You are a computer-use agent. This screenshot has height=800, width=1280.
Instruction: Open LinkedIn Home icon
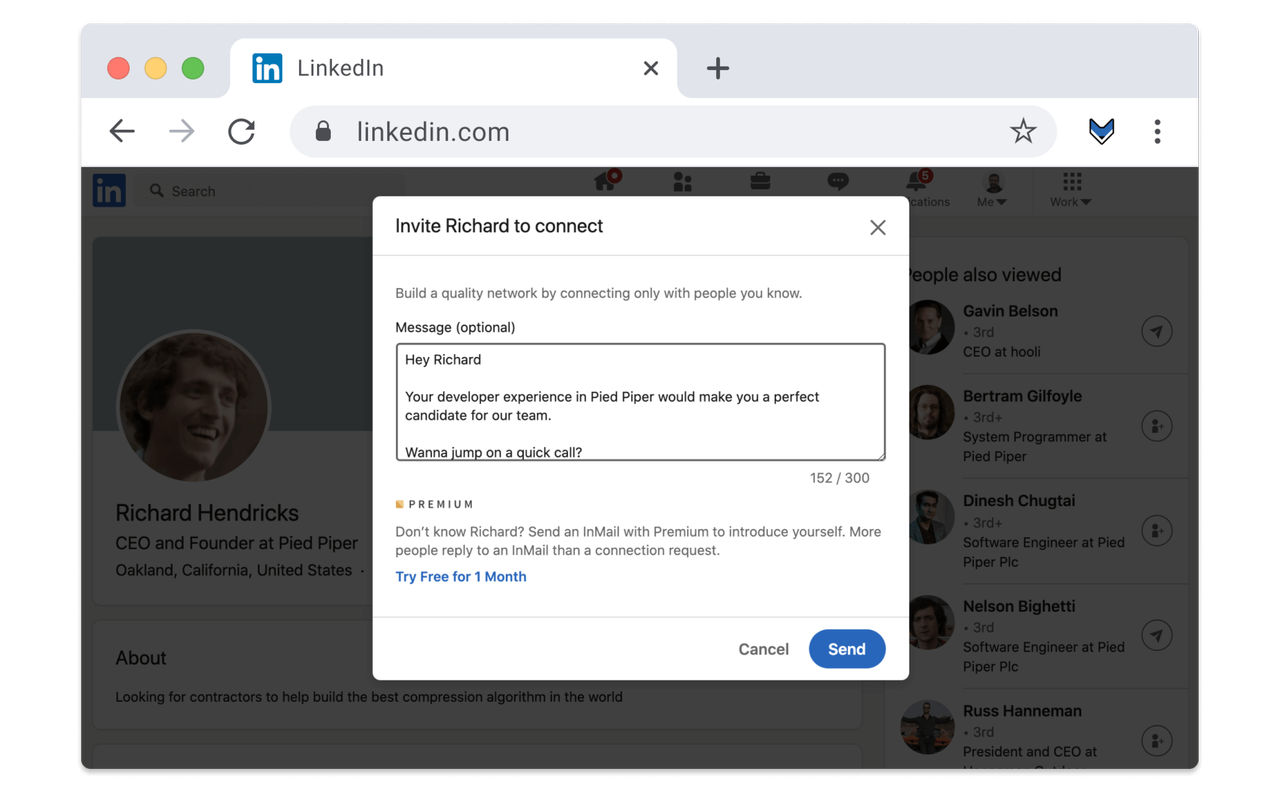click(606, 181)
